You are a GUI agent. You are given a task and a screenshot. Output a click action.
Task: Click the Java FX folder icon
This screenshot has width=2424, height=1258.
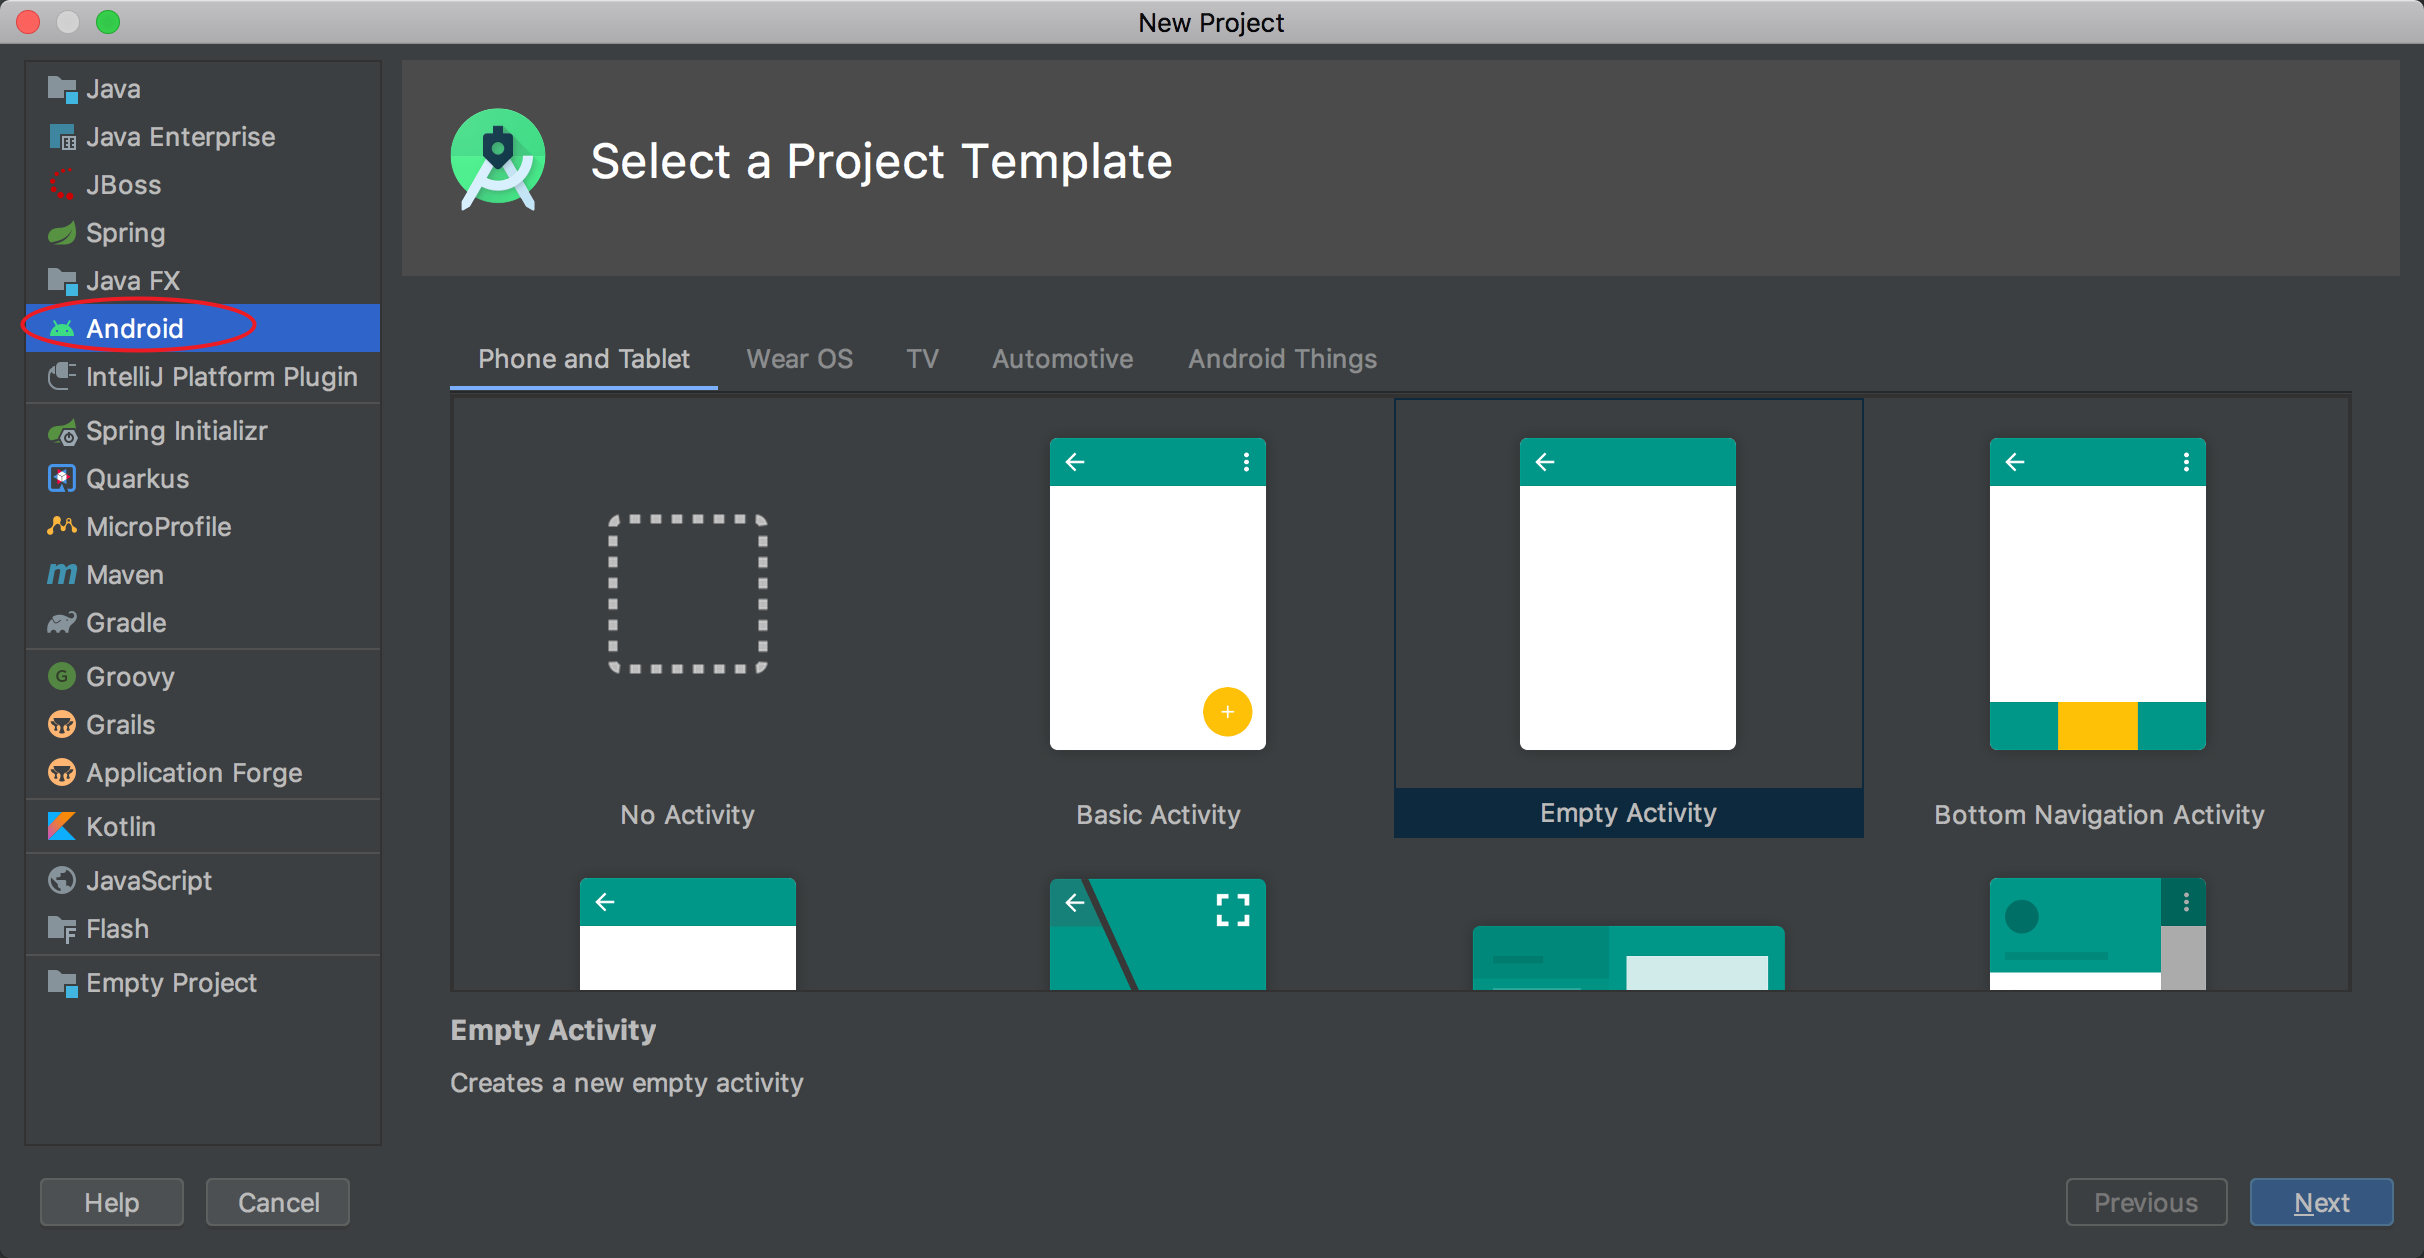pos(62,281)
